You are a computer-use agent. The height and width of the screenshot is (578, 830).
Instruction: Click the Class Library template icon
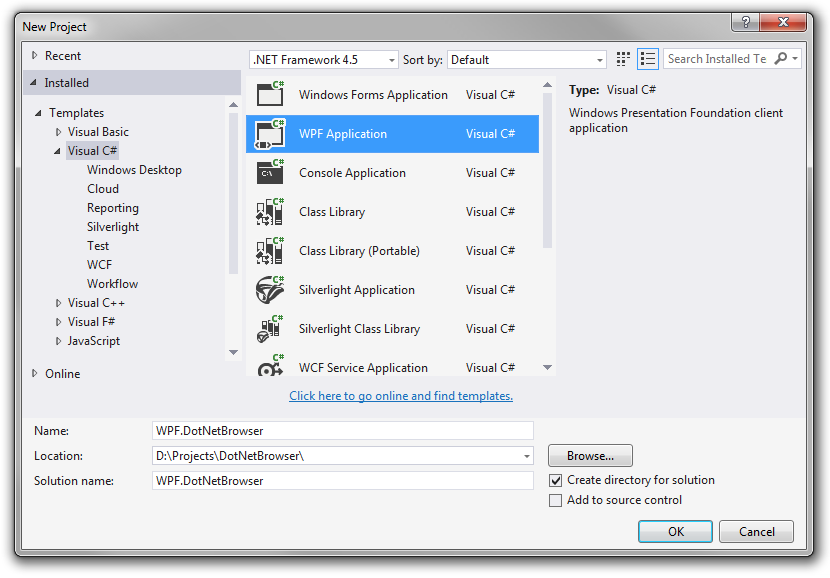pyautogui.click(x=270, y=212)
